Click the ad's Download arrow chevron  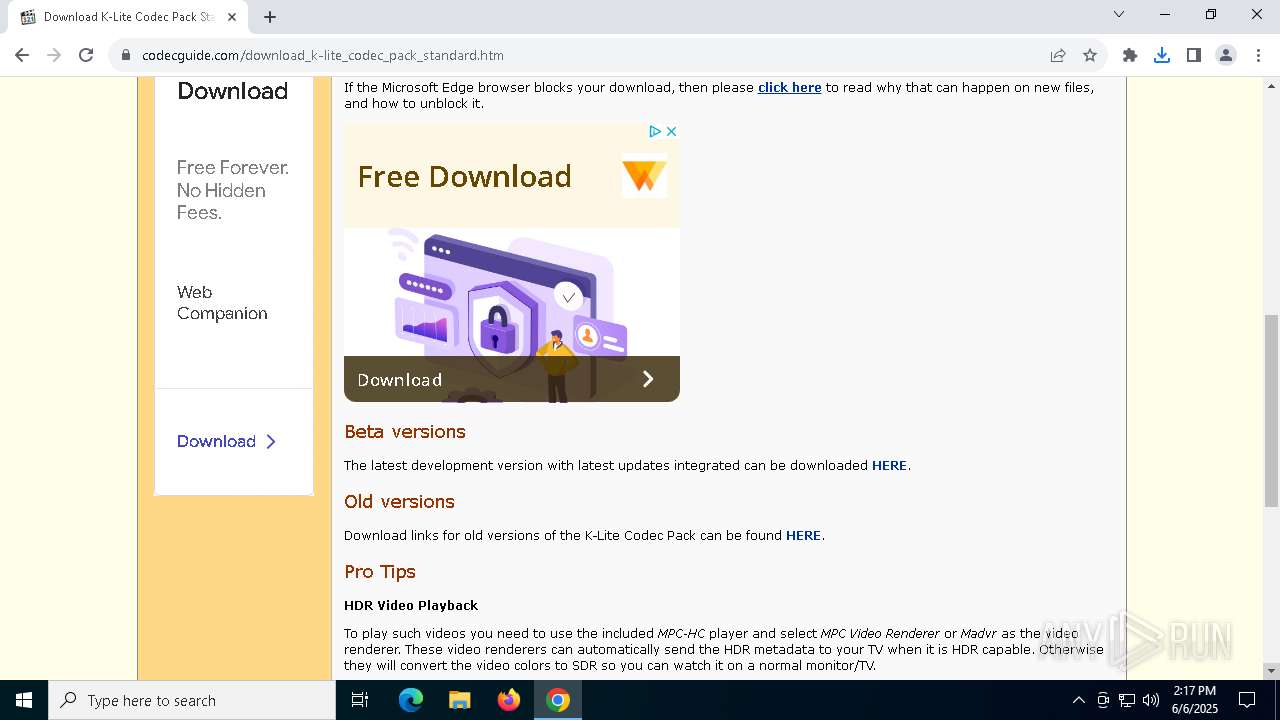click(648, 379)
